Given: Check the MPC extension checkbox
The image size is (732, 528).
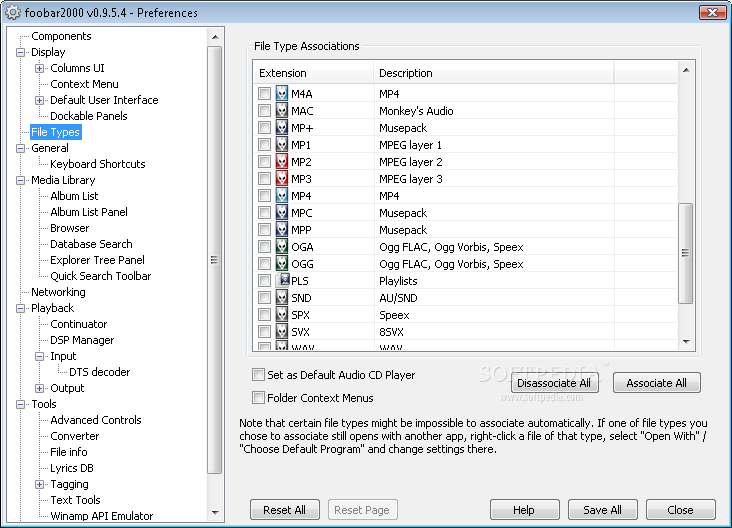Looking at the screenshot, I should [264, 213].
